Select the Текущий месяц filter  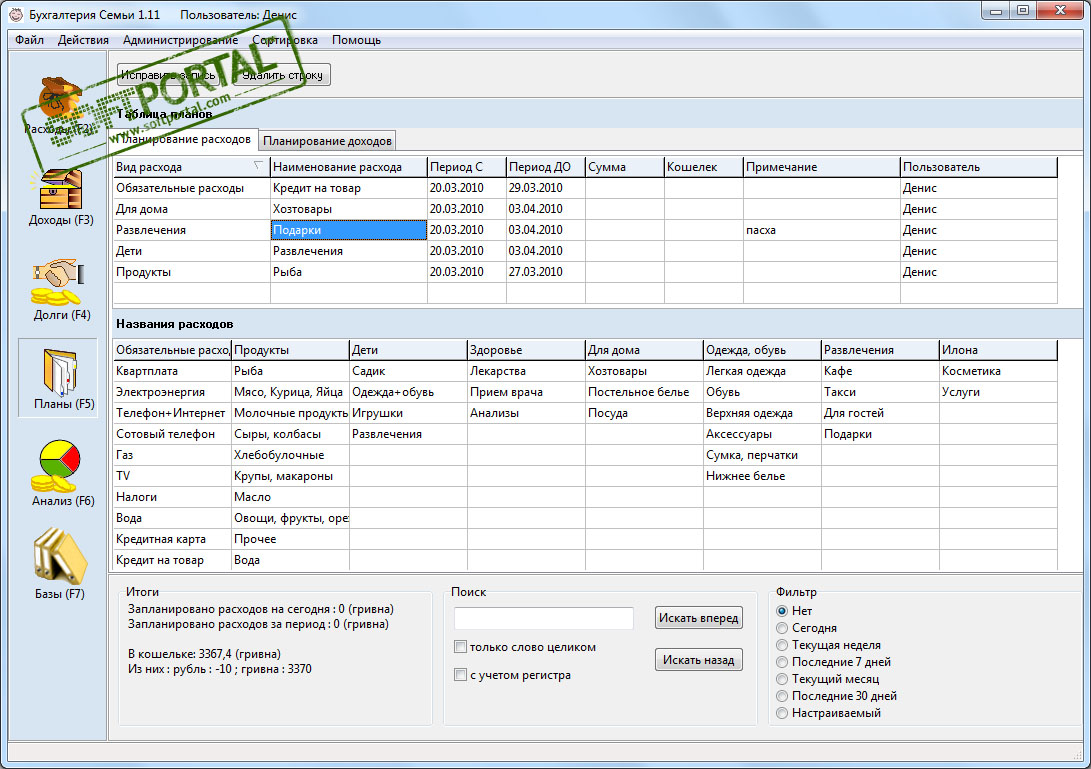782,679
